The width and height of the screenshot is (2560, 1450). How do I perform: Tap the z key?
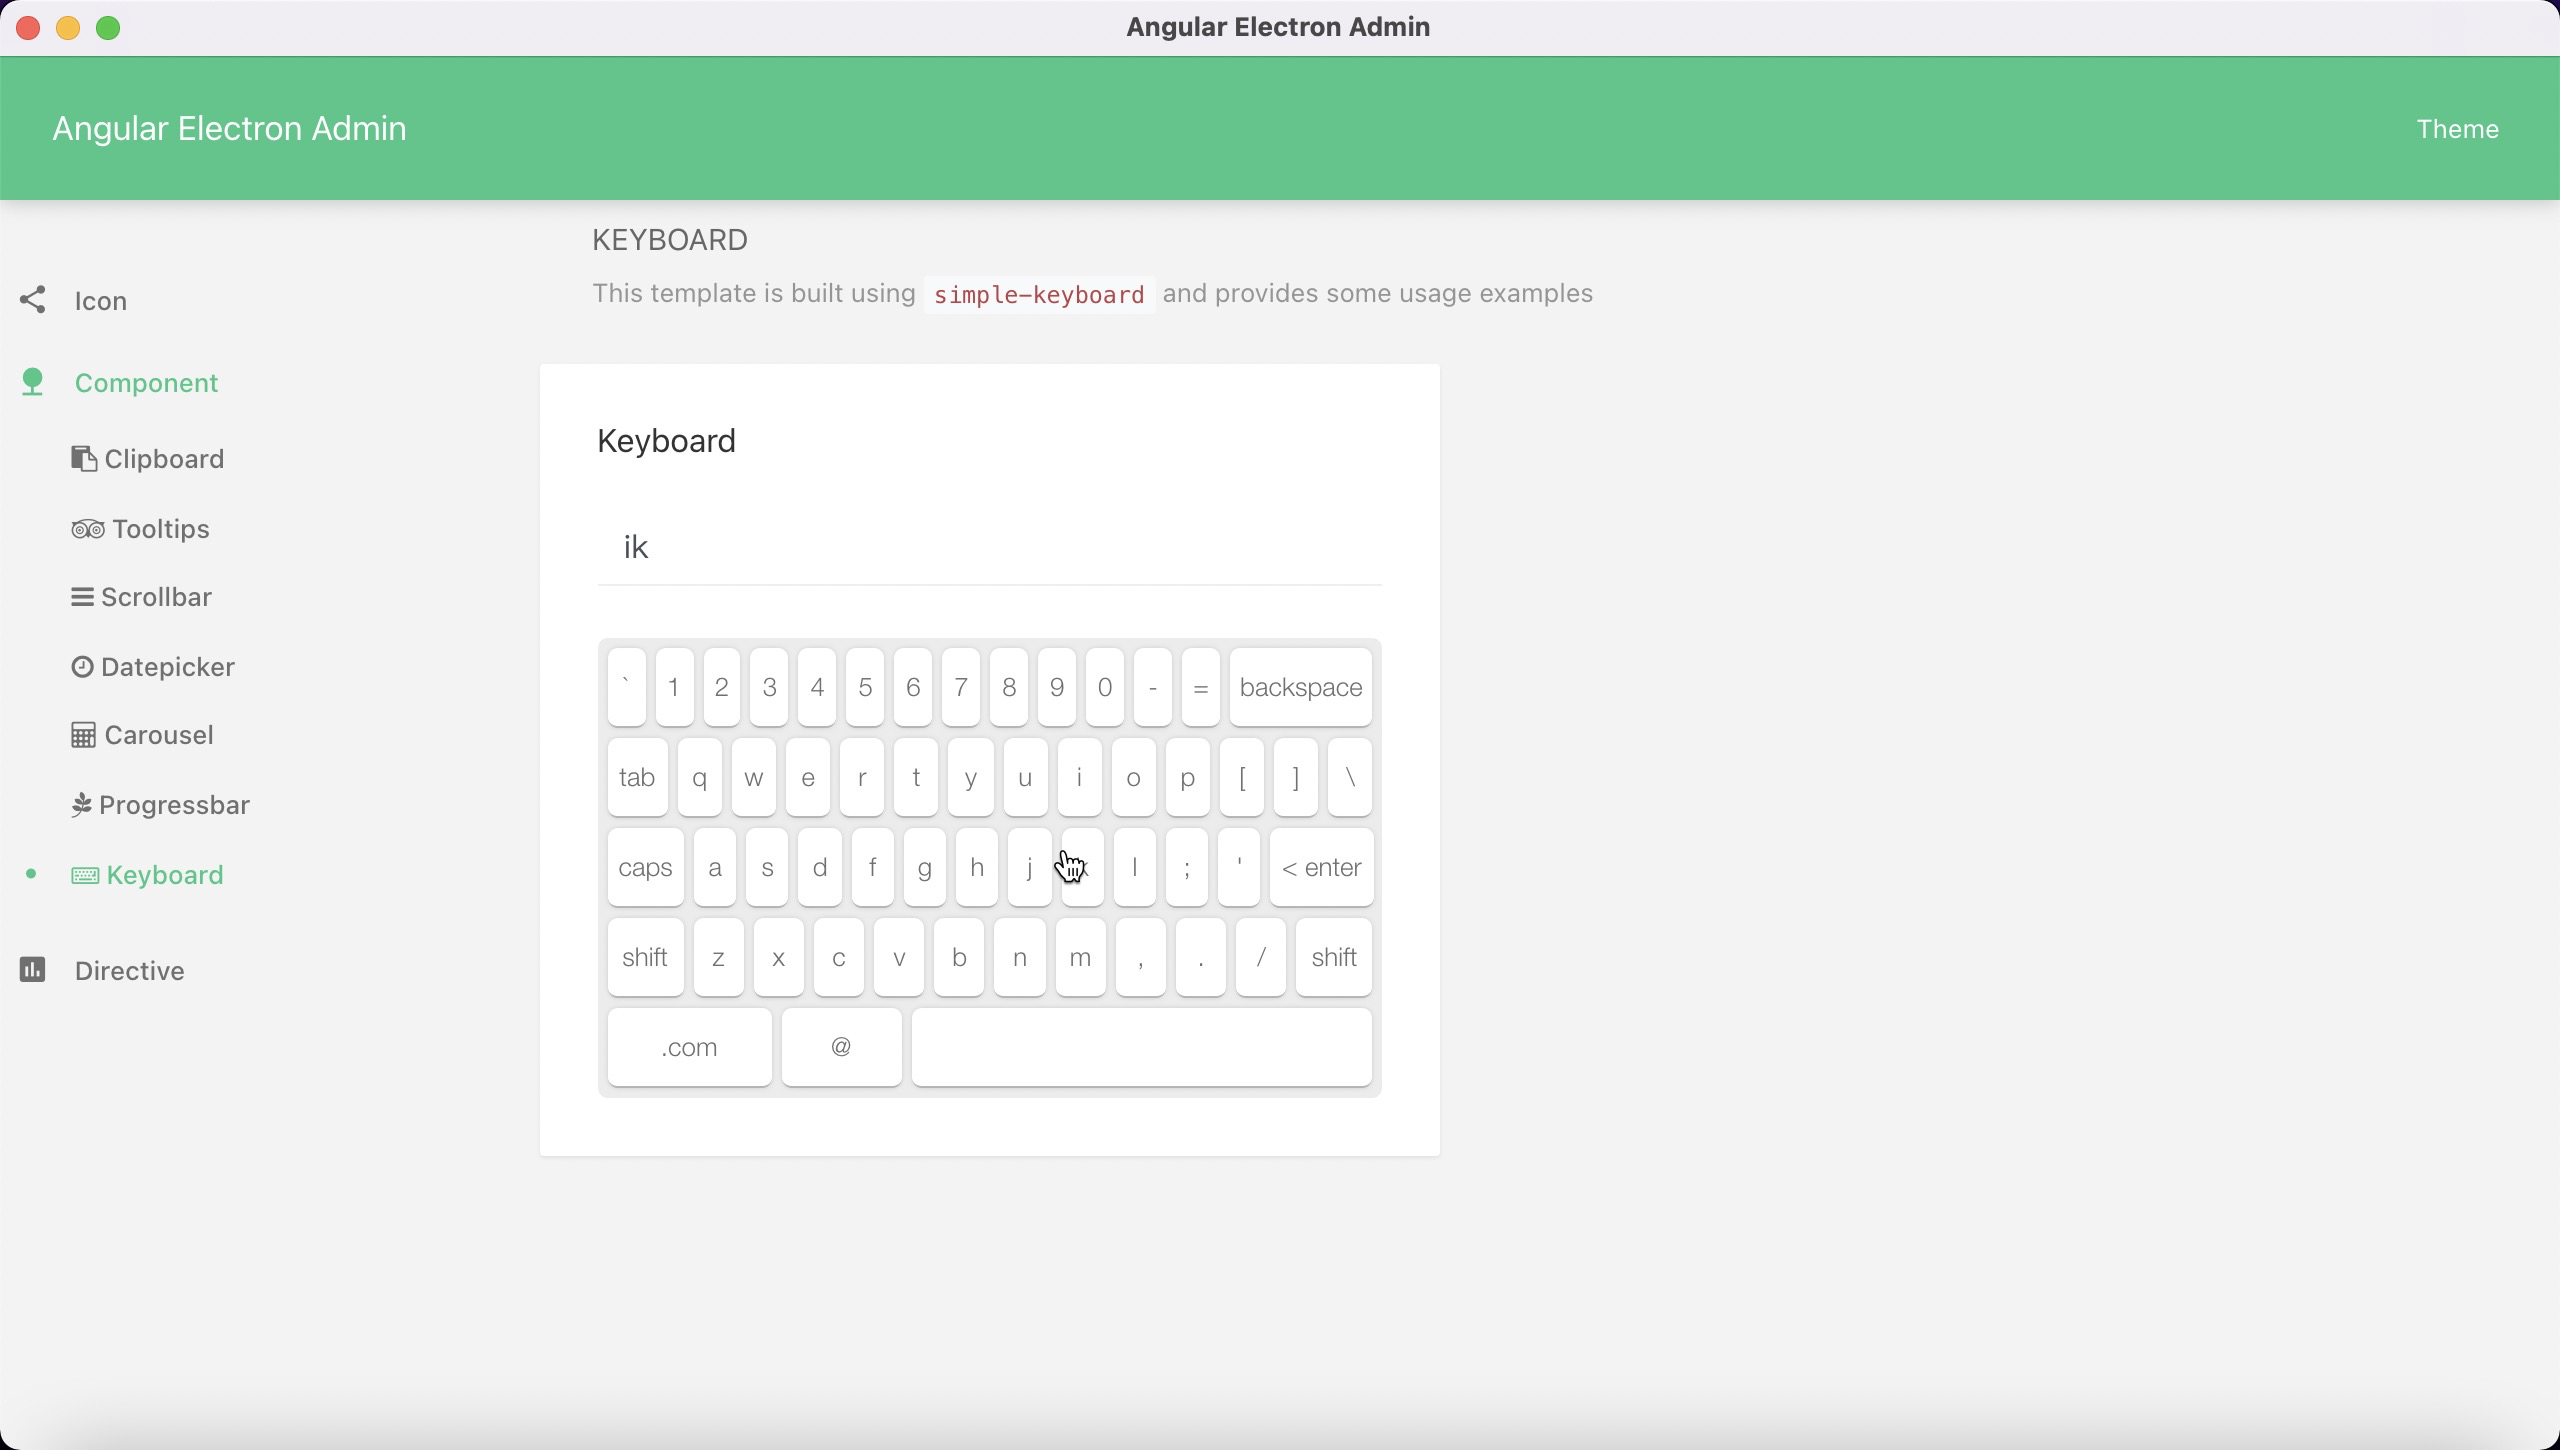718,957
